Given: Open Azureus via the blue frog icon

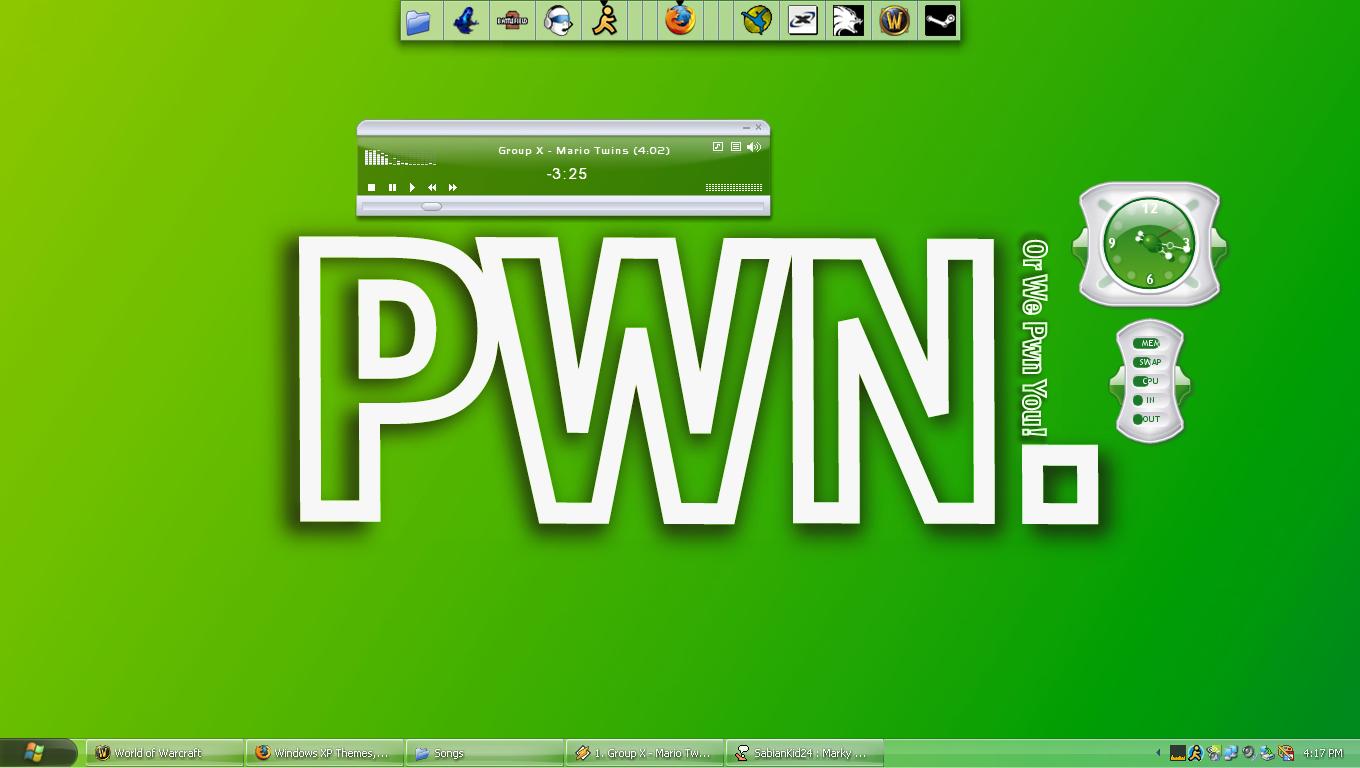Looking at the screenshot, I should 465,20.
